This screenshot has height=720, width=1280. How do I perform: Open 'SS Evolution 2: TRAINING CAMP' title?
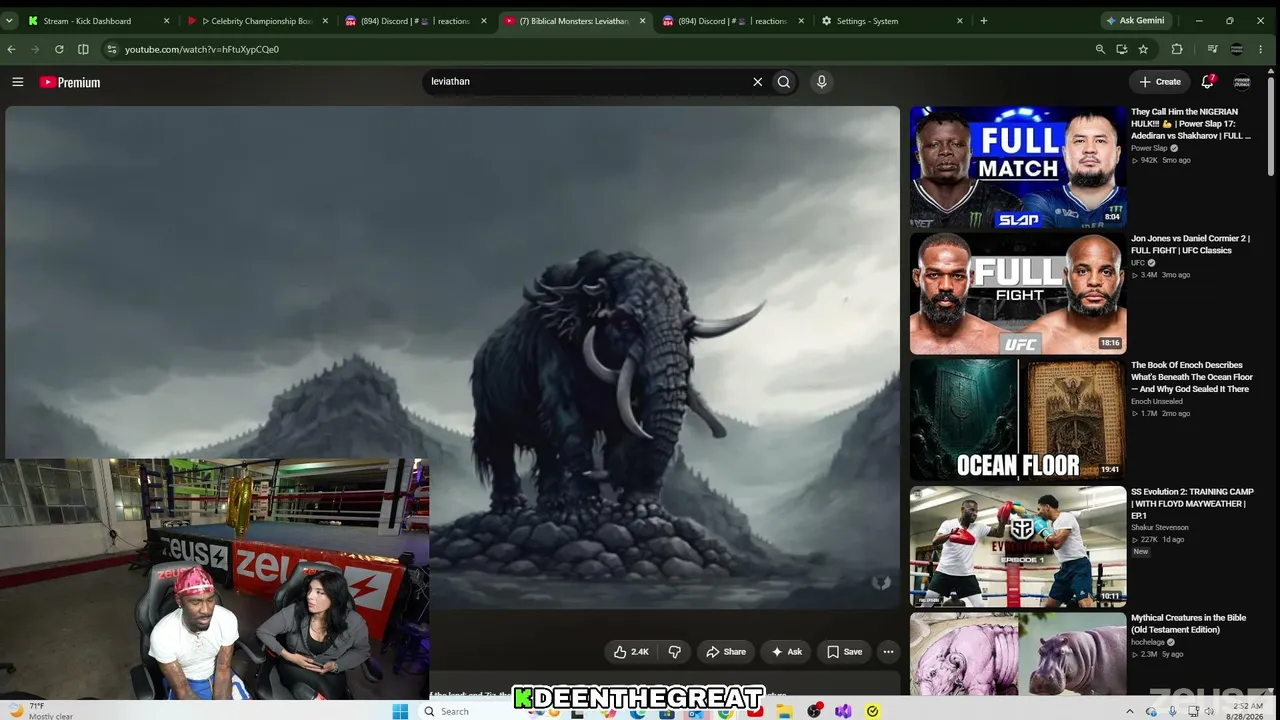tap(1192, 503)
